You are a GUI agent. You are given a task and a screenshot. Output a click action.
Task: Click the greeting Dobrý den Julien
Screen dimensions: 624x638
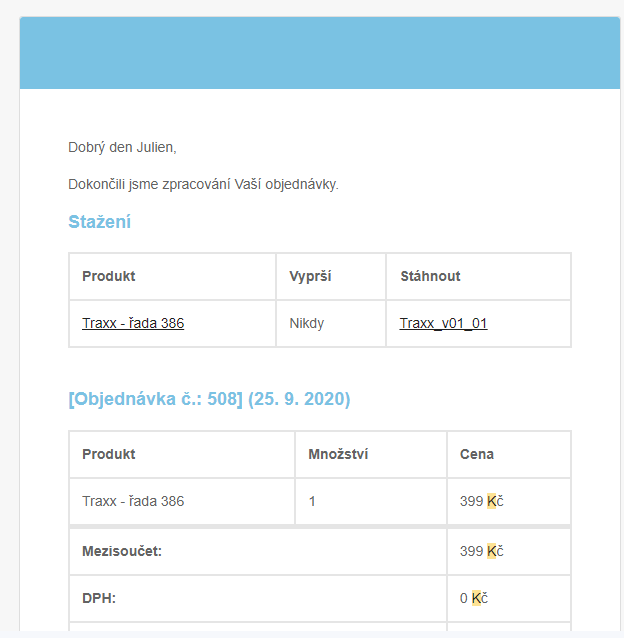click(x=122, y=147)
